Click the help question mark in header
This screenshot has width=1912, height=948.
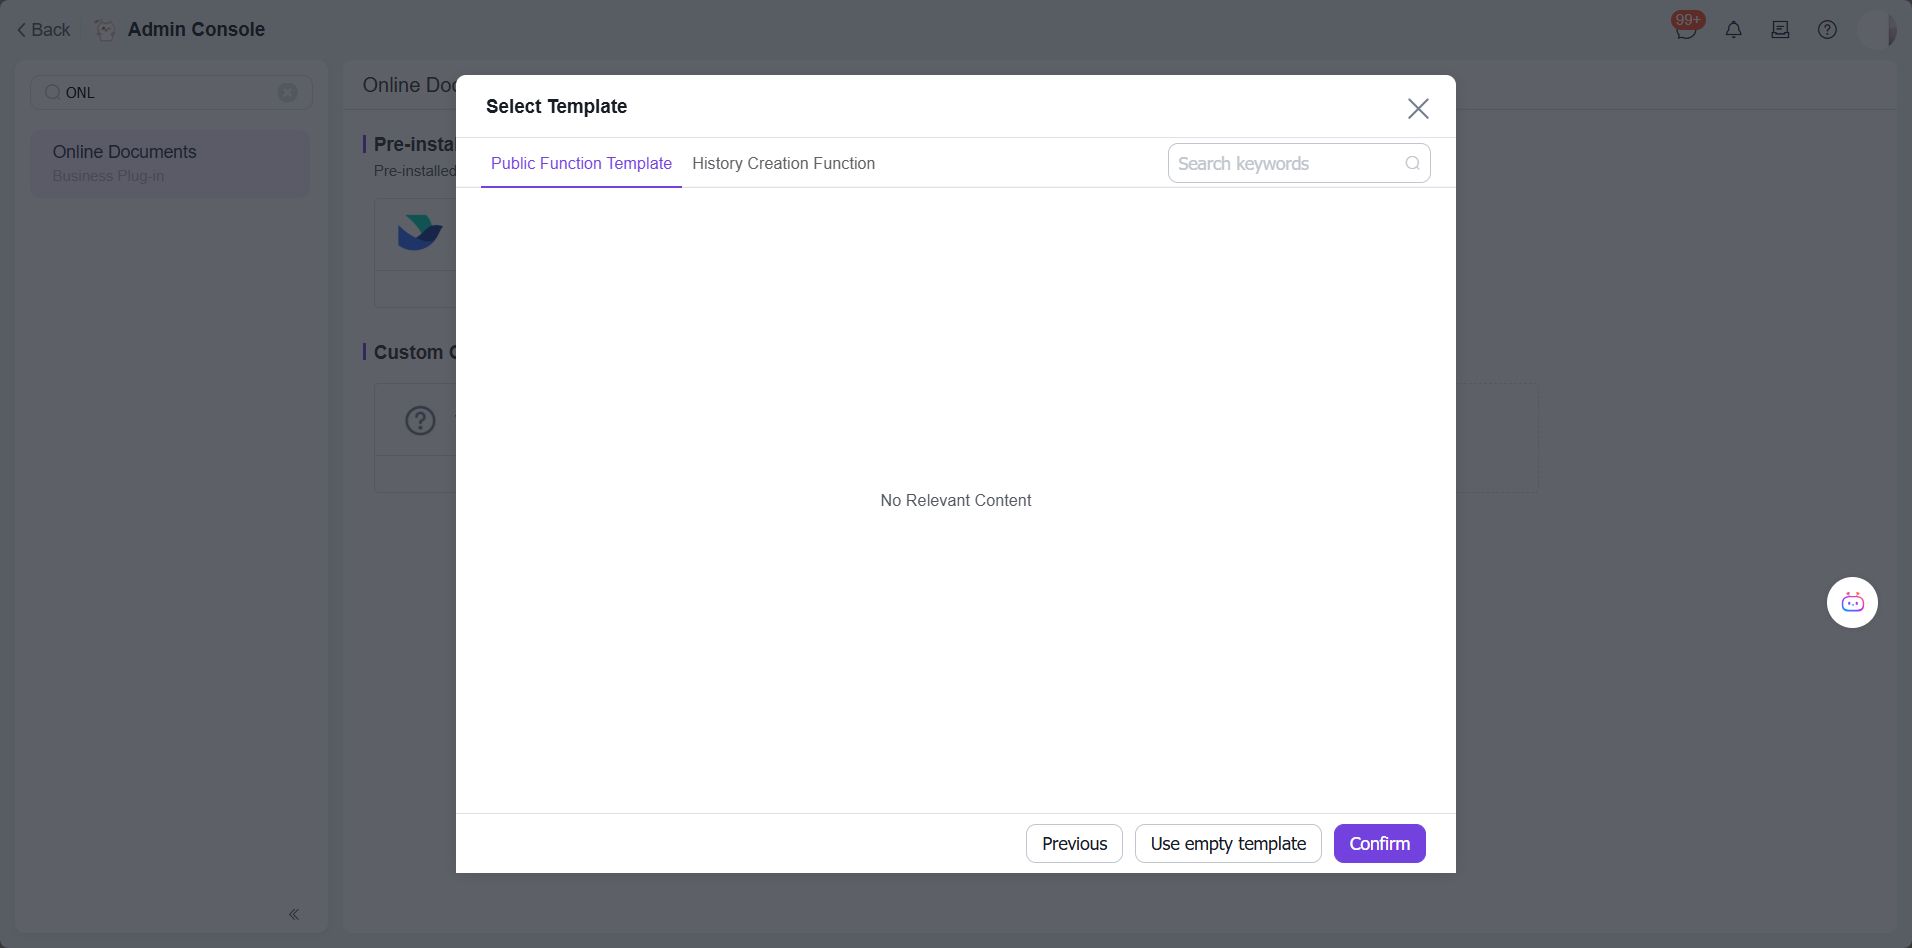[x=1826, y=30]
